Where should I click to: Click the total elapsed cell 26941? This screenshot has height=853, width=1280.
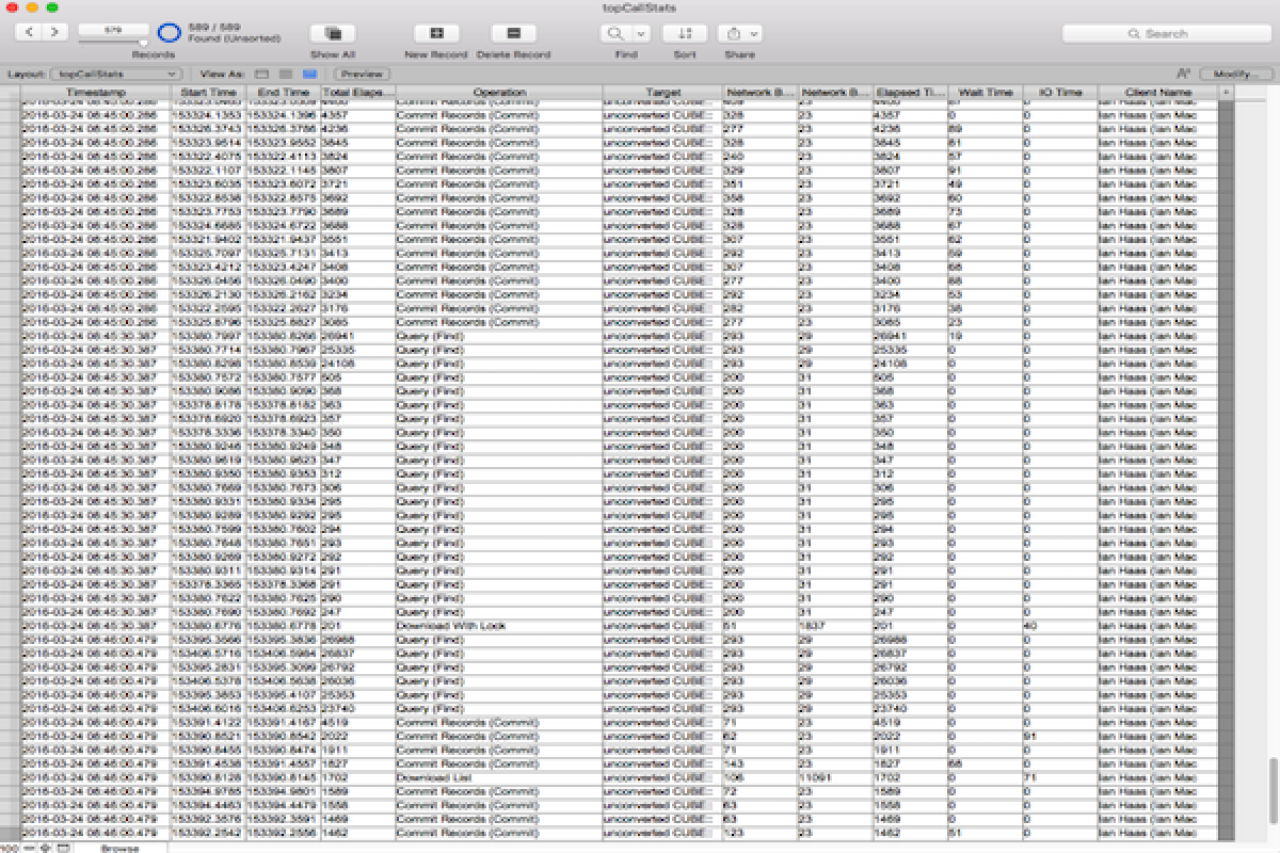(358, 337)
